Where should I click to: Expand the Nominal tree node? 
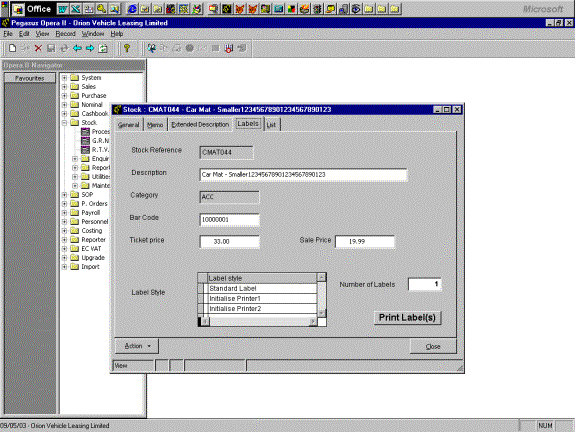click(65, 105)
